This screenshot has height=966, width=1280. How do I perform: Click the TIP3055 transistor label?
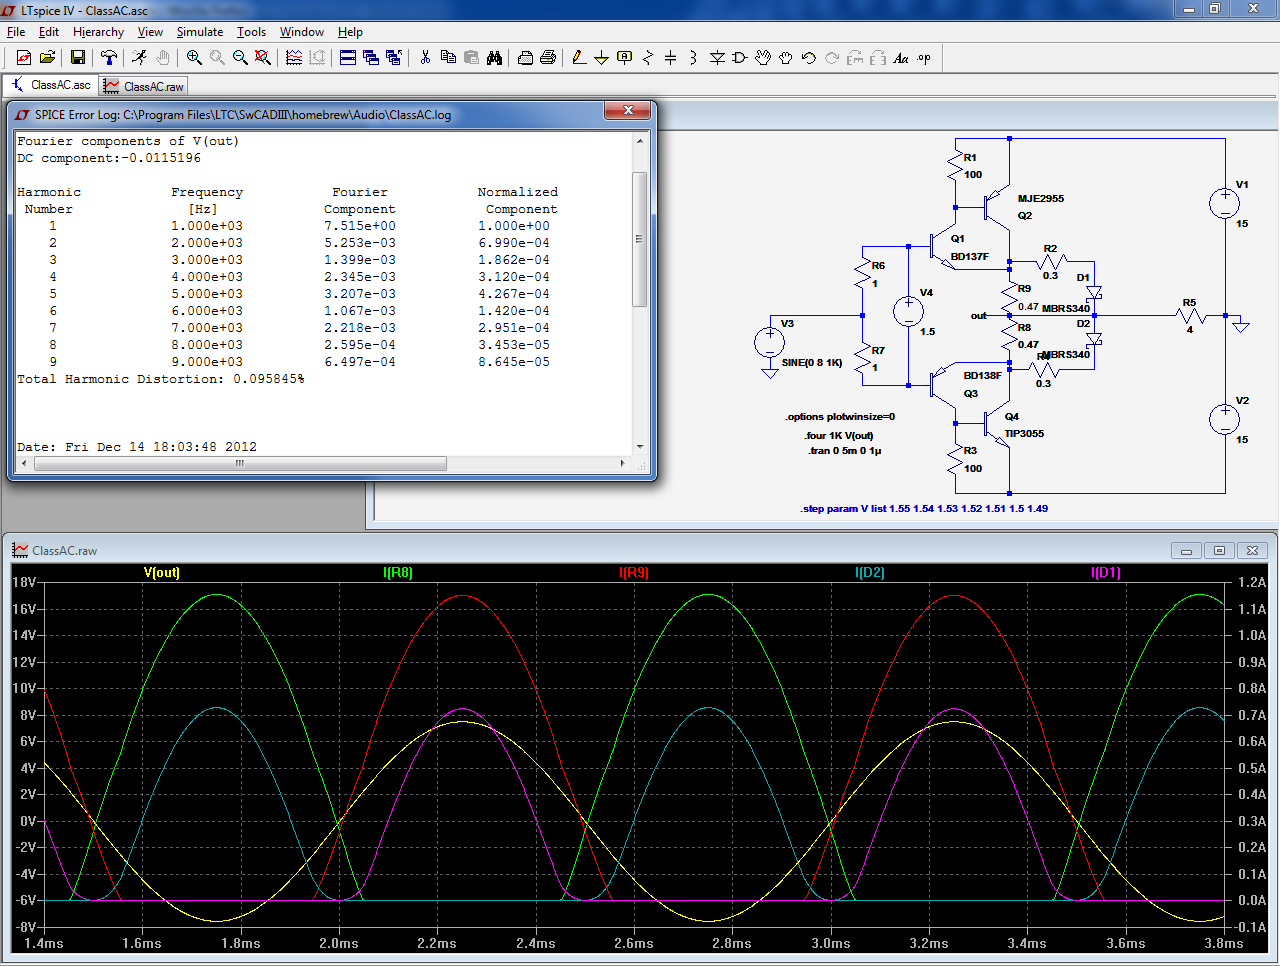1024,434
